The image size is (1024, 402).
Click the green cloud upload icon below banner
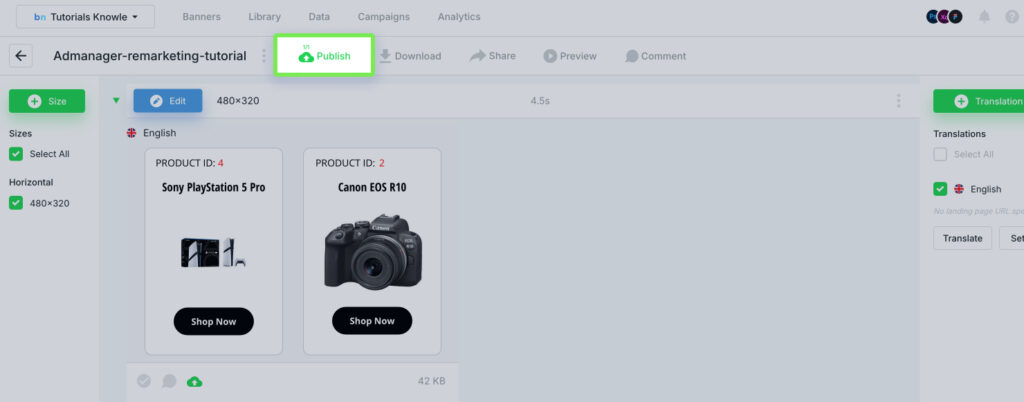click(x=194, y=380)
